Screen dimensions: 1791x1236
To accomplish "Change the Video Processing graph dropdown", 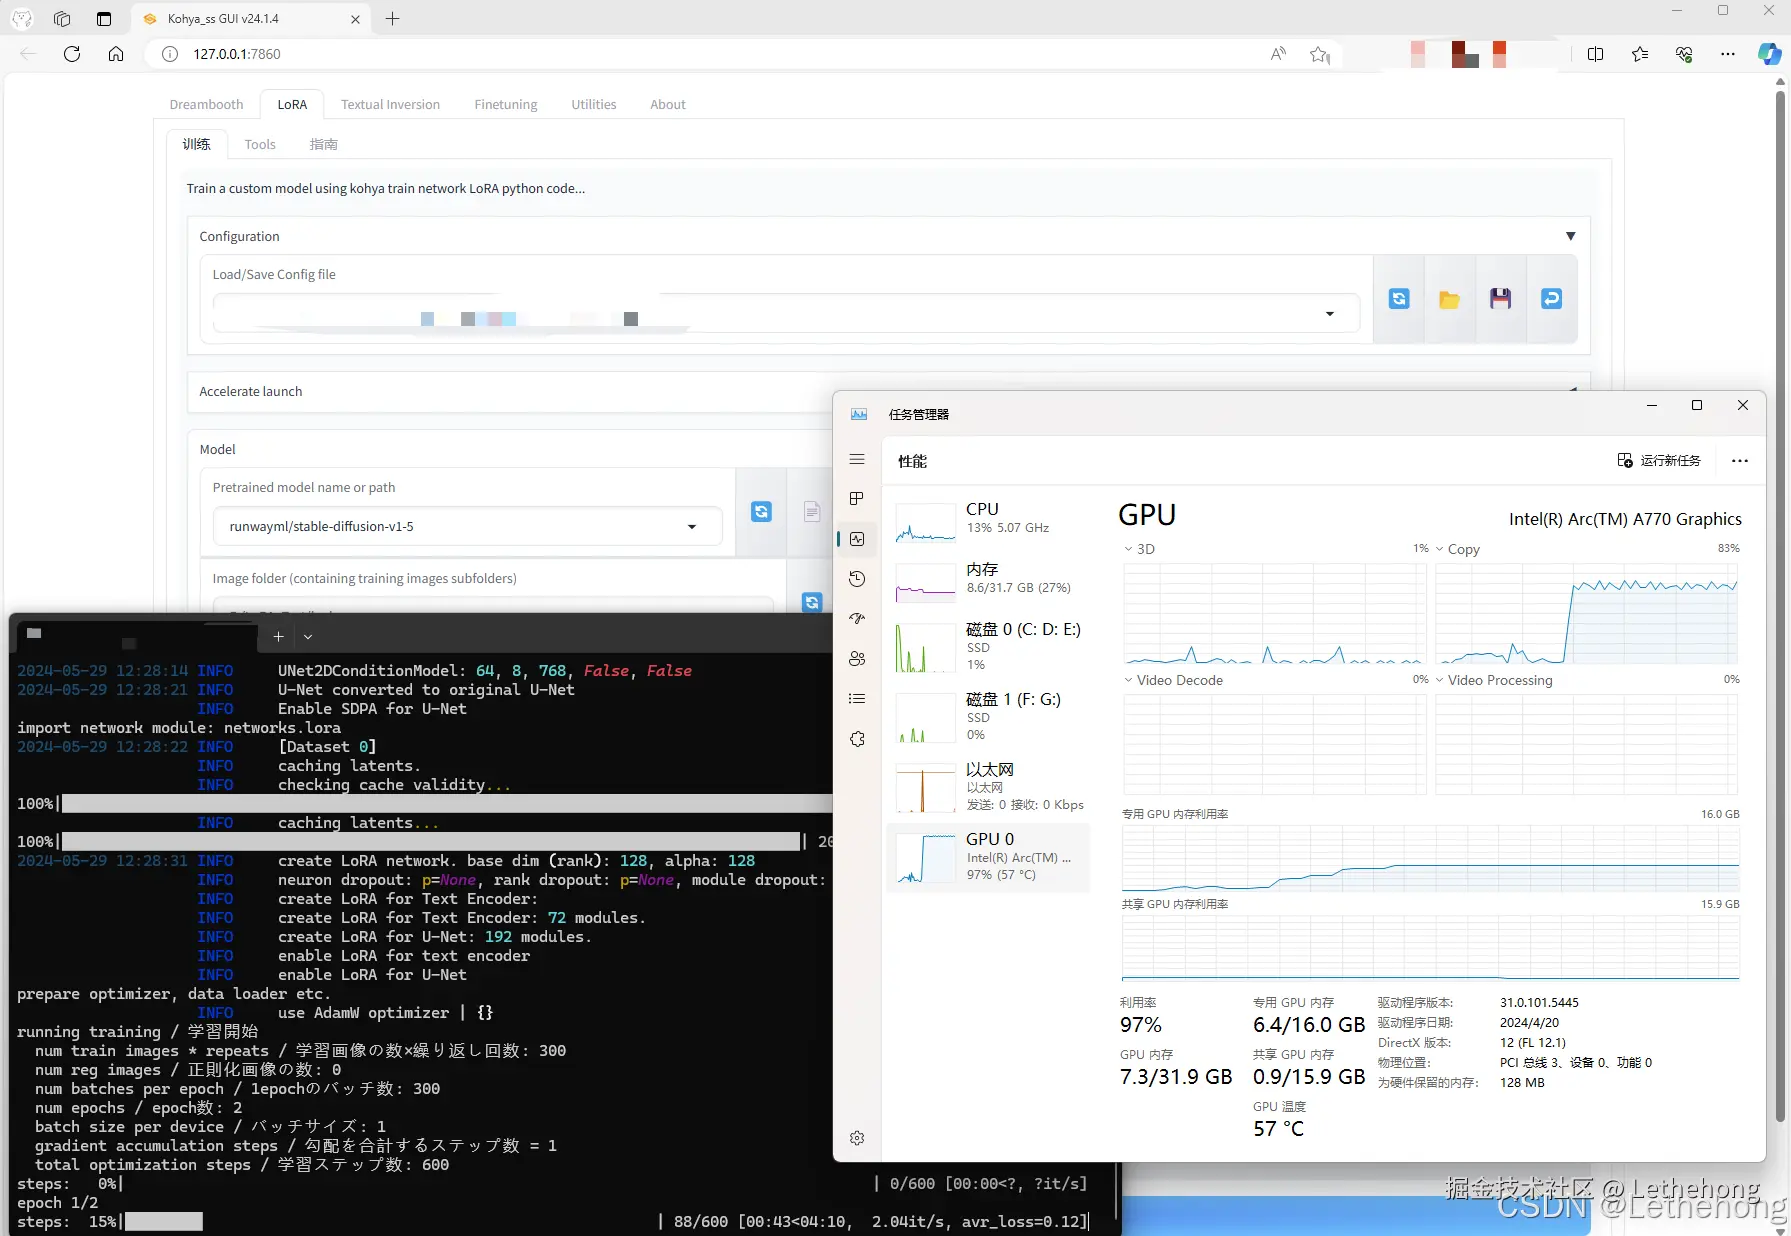I will (1494, 680).
